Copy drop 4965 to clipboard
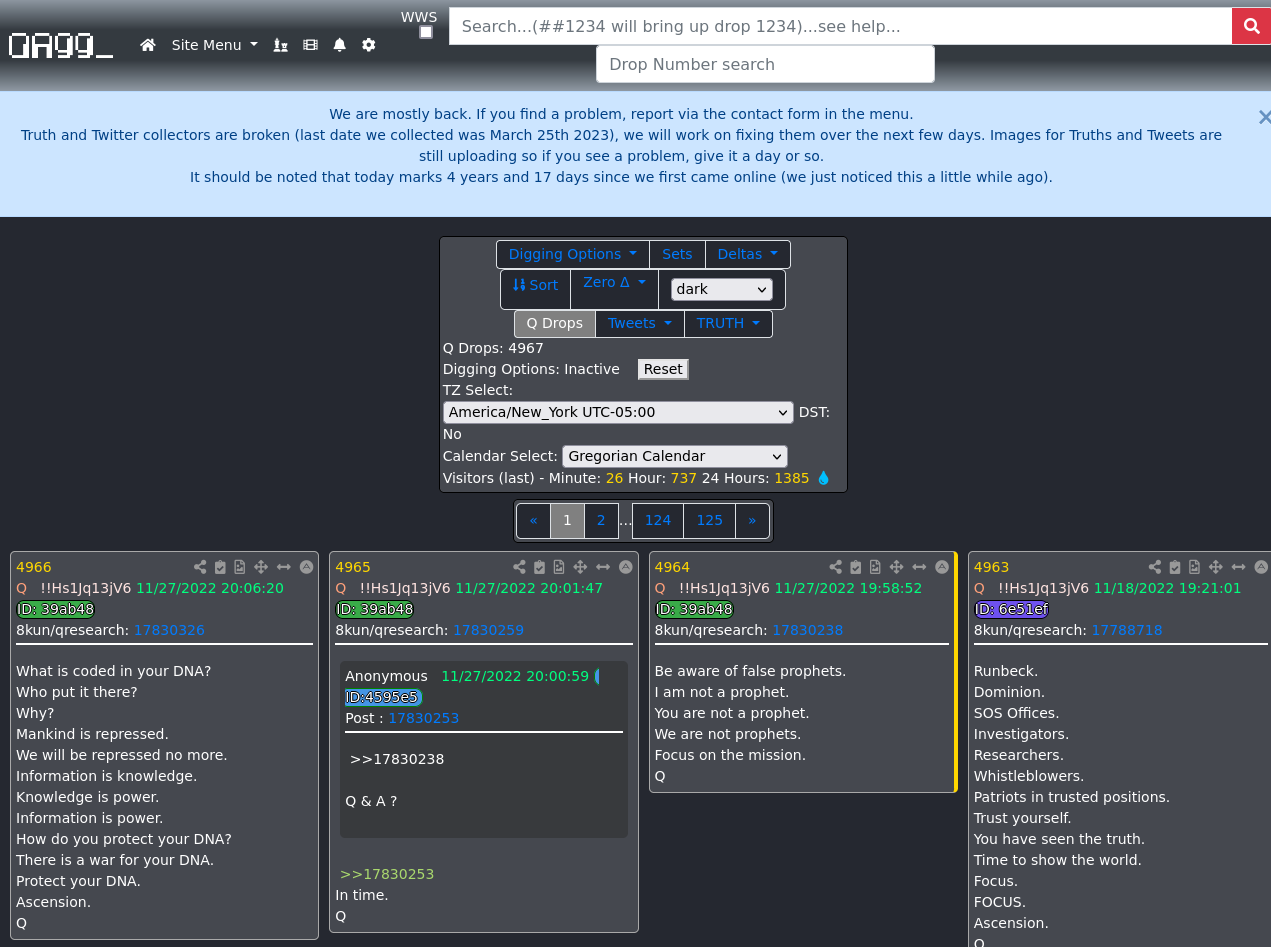The height and width of the screenshot is (947, 1271). [540, 567]
